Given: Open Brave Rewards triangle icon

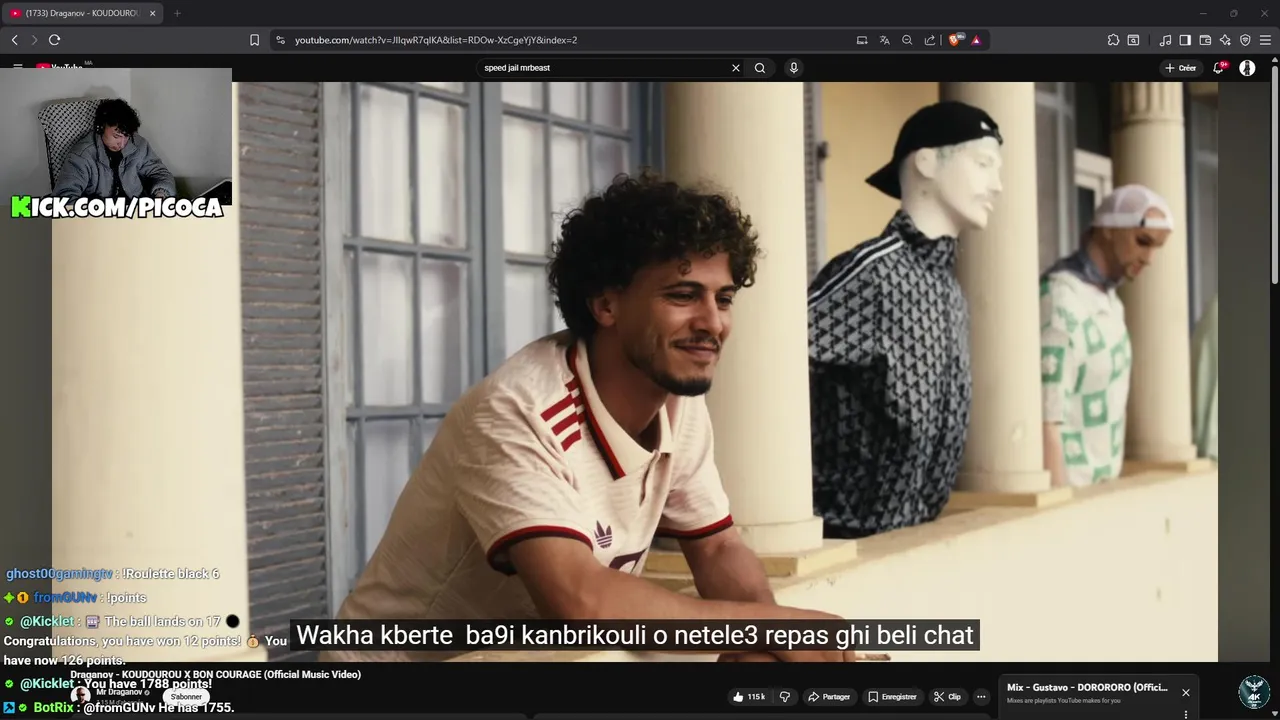Looking at the screenshot, I should tap(976, 40).
